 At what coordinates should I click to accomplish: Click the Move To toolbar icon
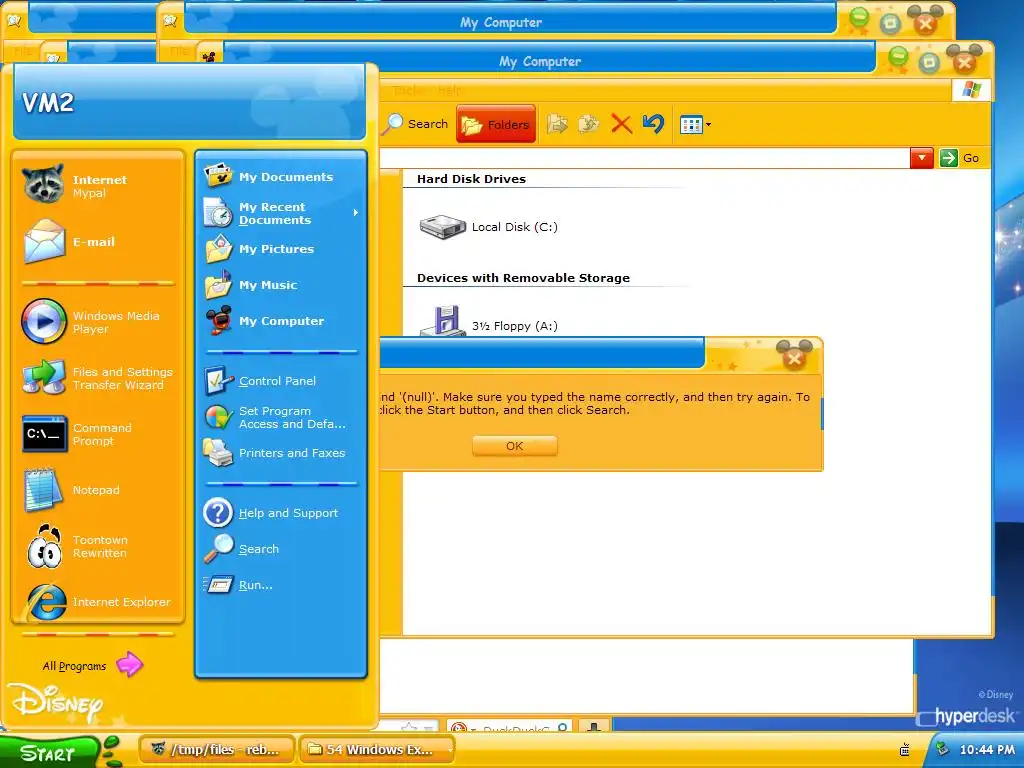557,123
